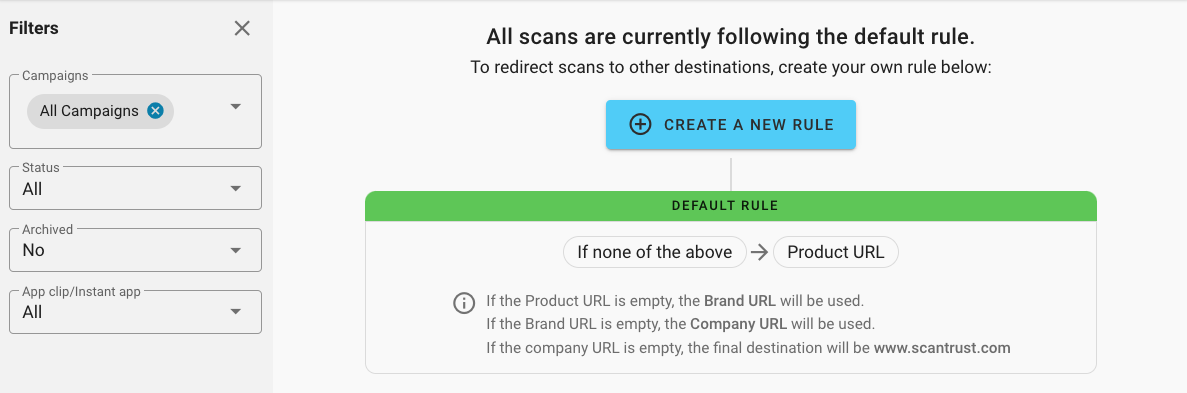Click the All Campaigns chip label

pos(89,111)
